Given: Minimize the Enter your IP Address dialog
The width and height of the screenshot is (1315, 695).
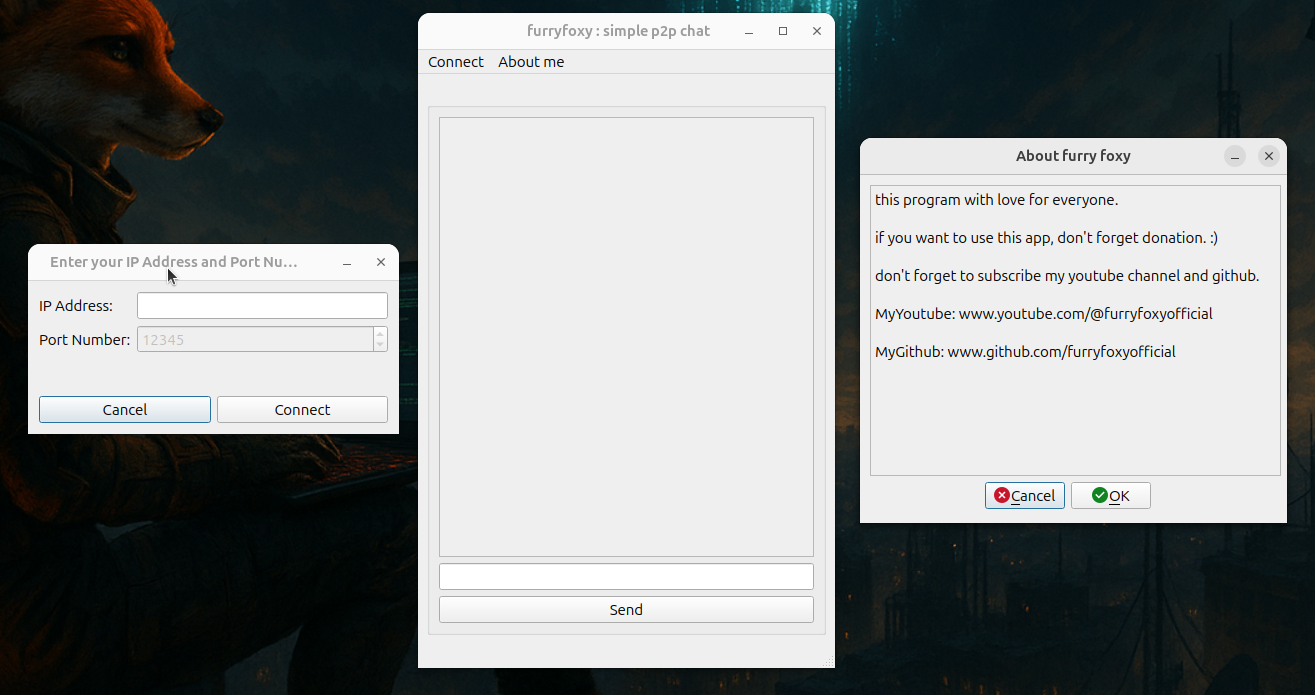Looking at the screenshot, I should click(x=347, y=262).
